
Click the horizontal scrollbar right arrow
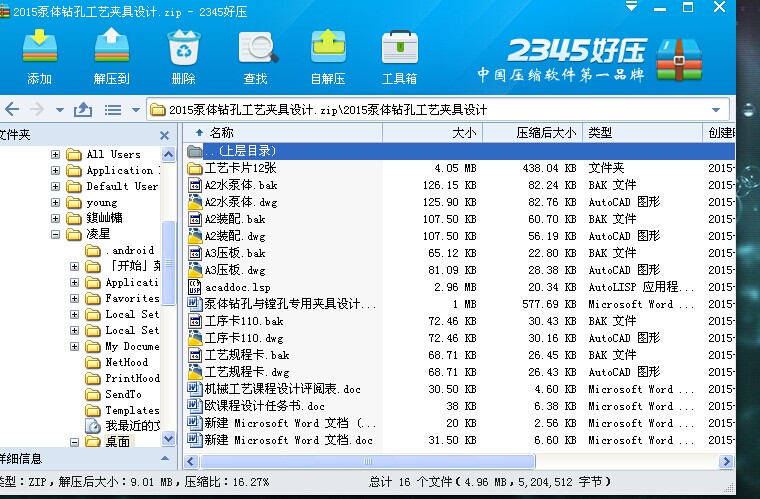(x=726, y=461)
